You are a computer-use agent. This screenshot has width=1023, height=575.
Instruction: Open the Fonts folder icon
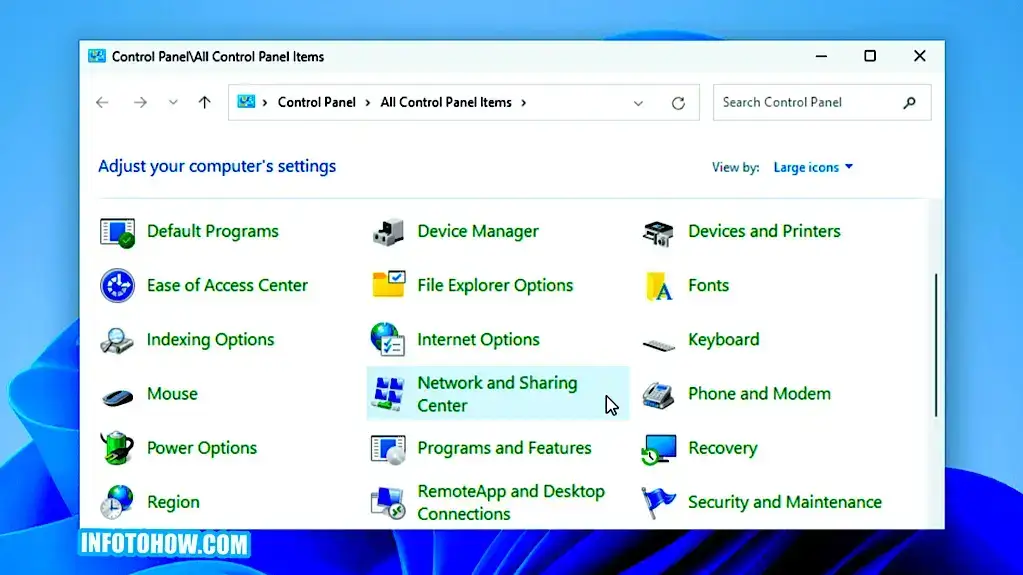tap(659, 287)
